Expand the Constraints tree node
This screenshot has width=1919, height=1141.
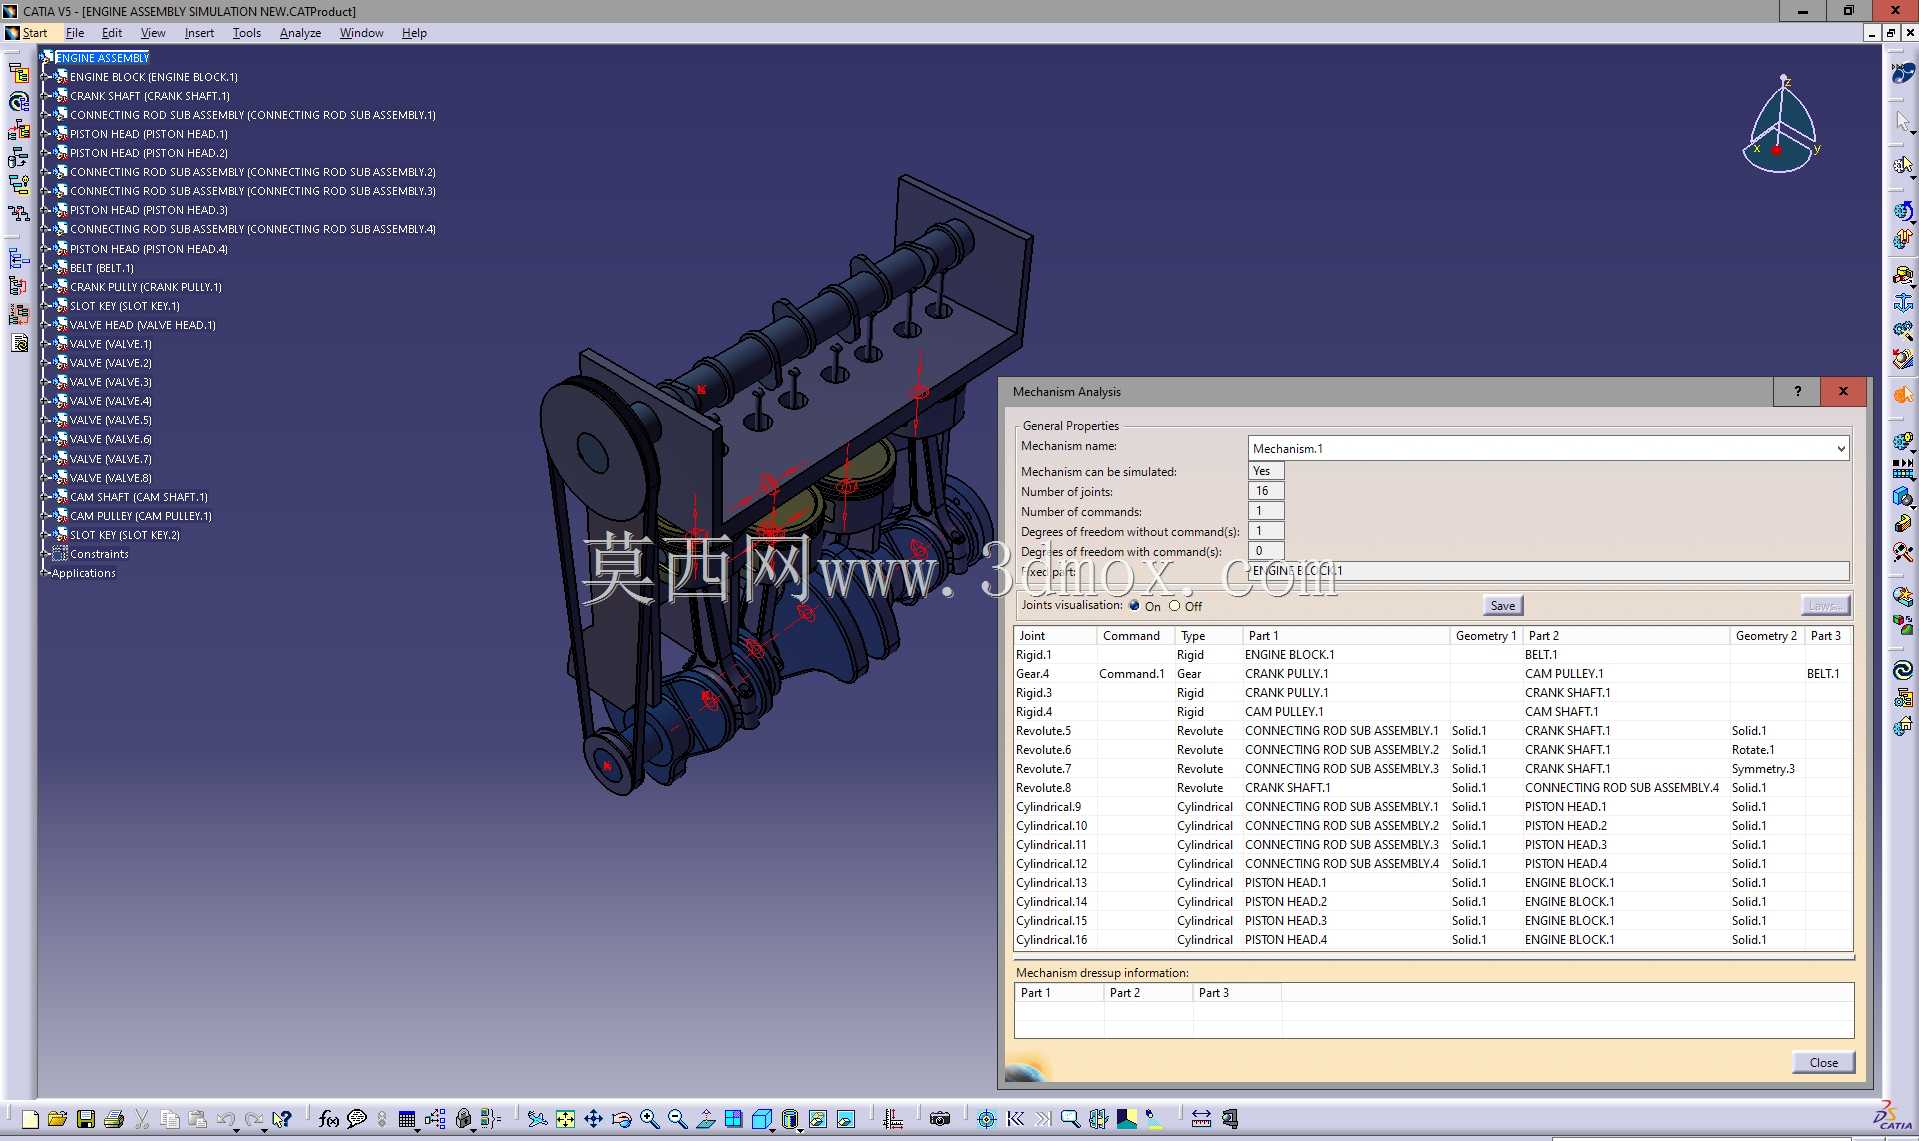click(x=45, y=554)
